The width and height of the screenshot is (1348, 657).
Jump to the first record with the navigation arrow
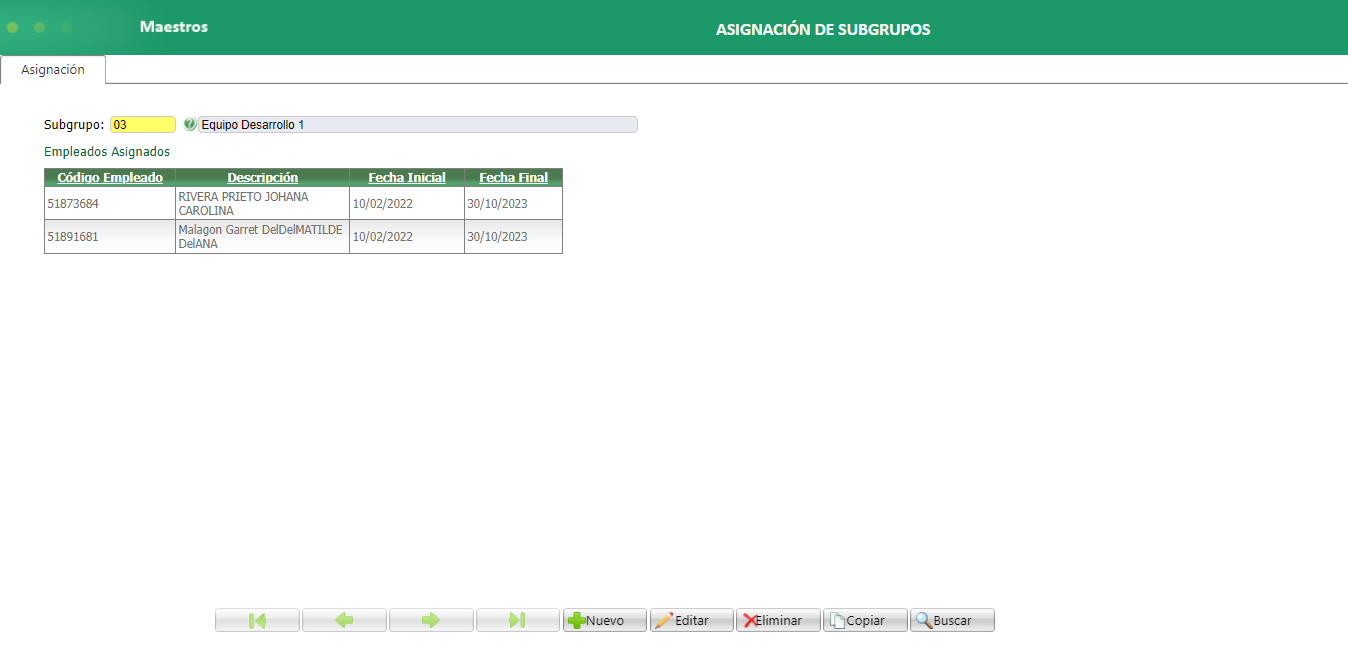(x=256, y=620)
